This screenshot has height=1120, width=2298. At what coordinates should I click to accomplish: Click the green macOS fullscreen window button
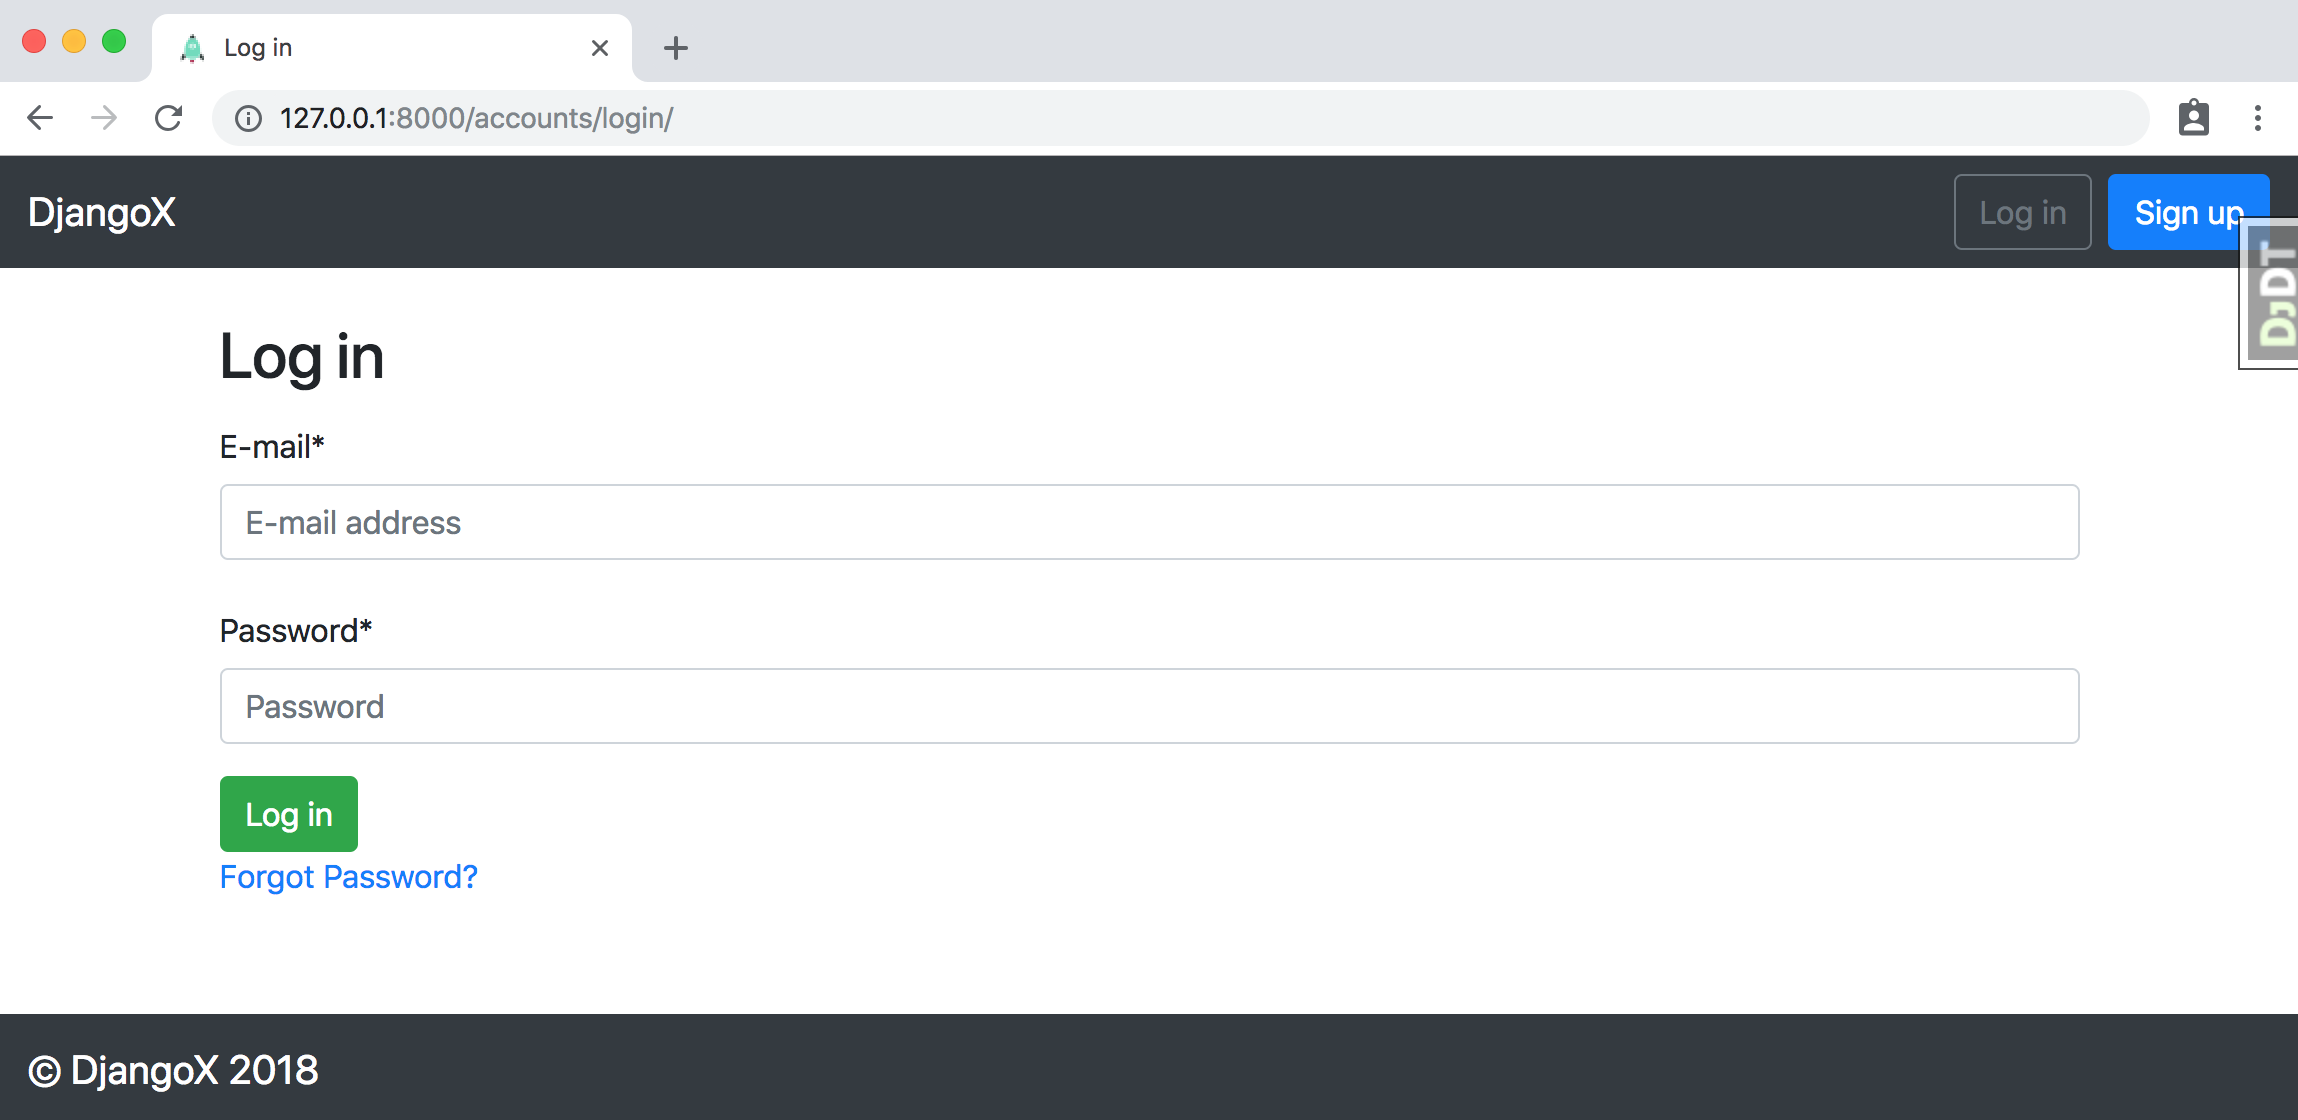[114, 41]
